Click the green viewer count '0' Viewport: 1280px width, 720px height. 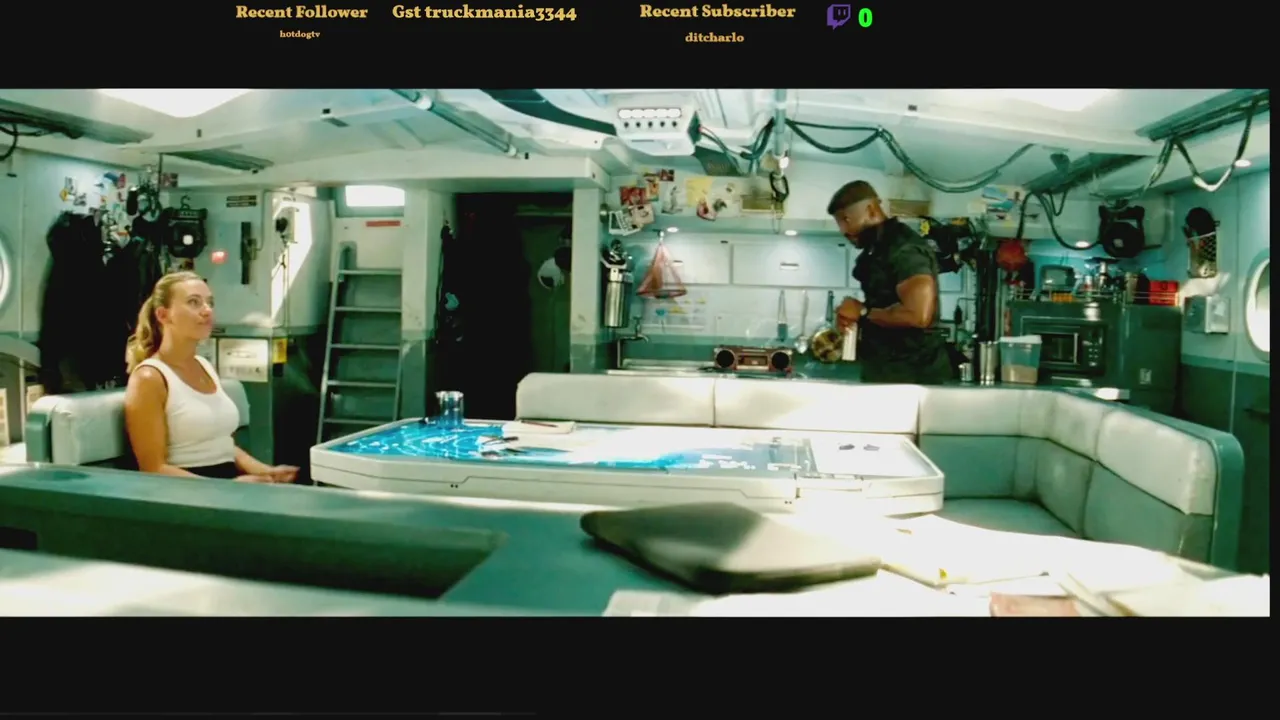click(865, 18)
